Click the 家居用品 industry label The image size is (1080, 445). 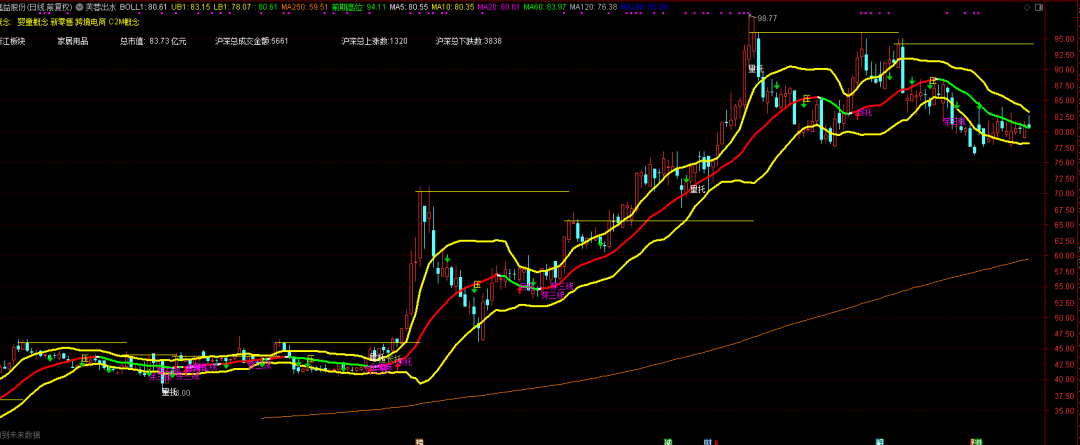[72, 41]
